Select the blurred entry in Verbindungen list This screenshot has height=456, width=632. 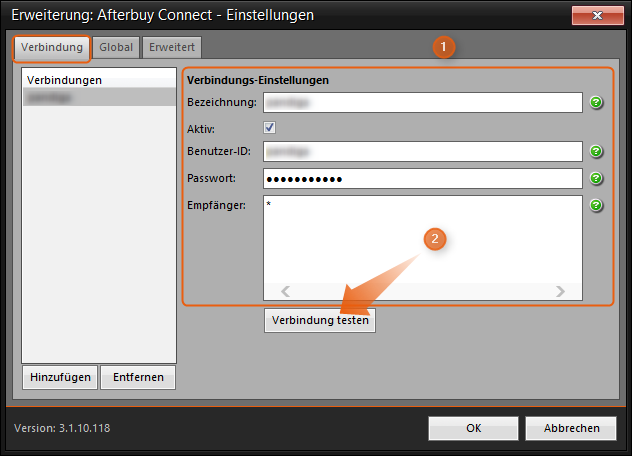tap(99, 98)
